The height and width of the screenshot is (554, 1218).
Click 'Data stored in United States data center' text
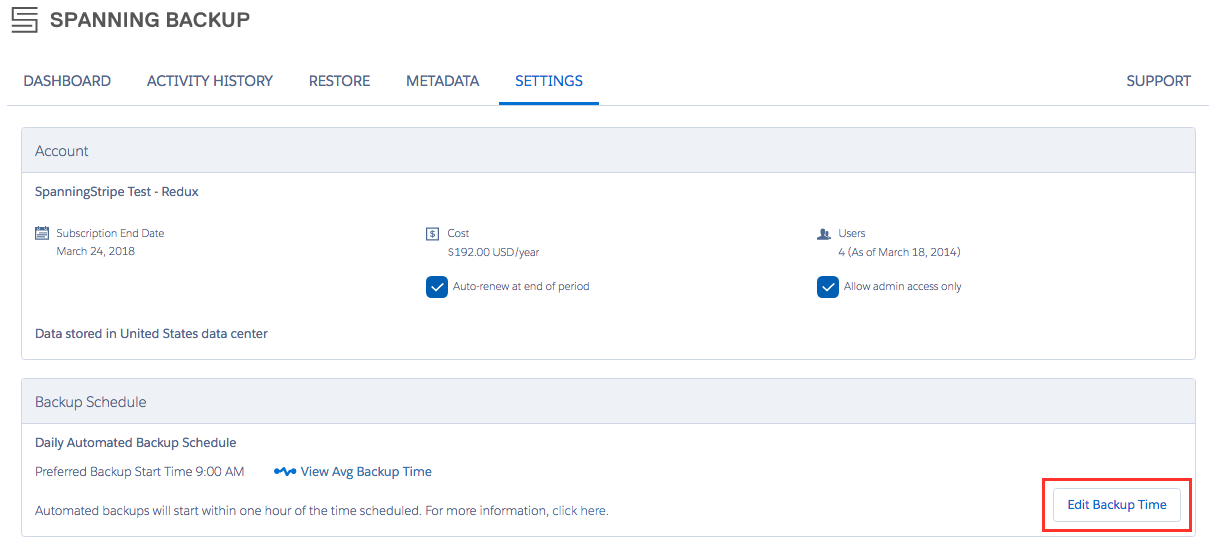pyautogui.click(x=151, y=334)
